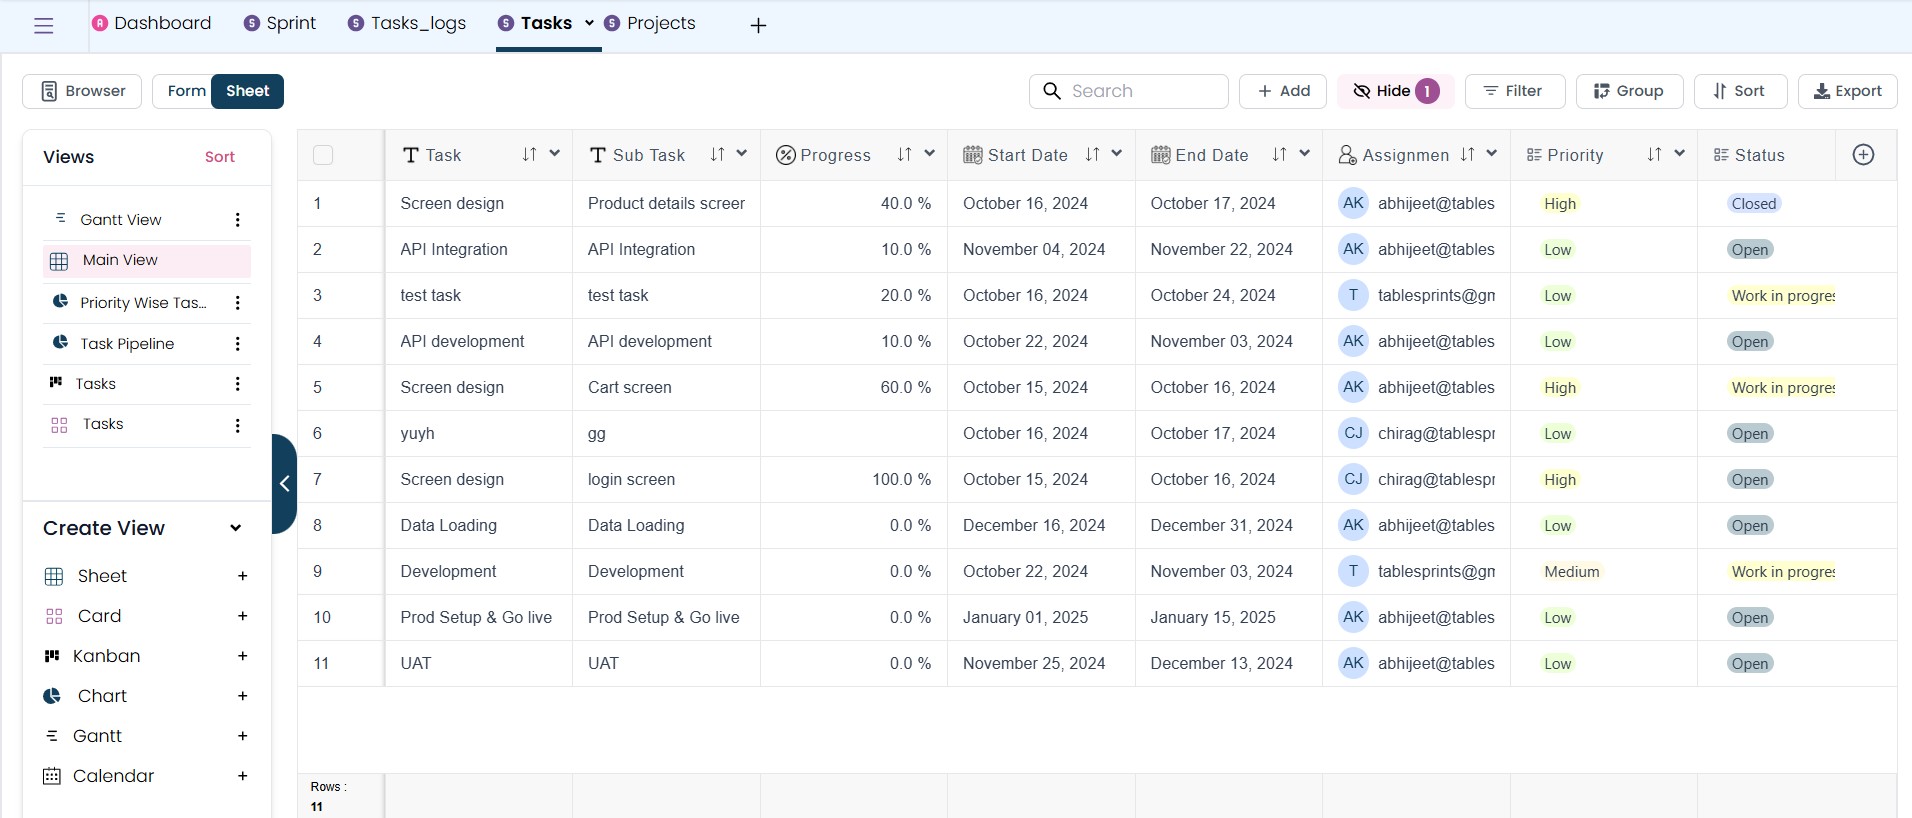Export the table data
This screenshot has width=1912, height=818.
[1848, 91]
